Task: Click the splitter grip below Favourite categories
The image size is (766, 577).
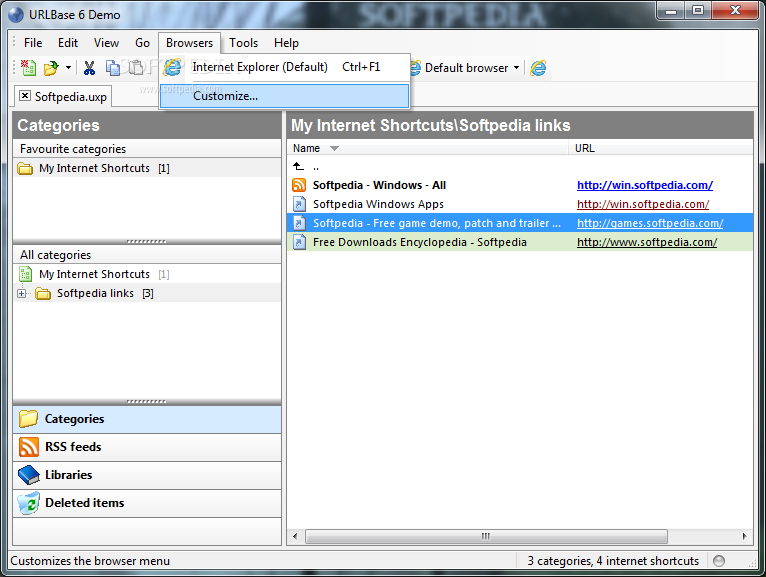Action: [x=147, y=241]
